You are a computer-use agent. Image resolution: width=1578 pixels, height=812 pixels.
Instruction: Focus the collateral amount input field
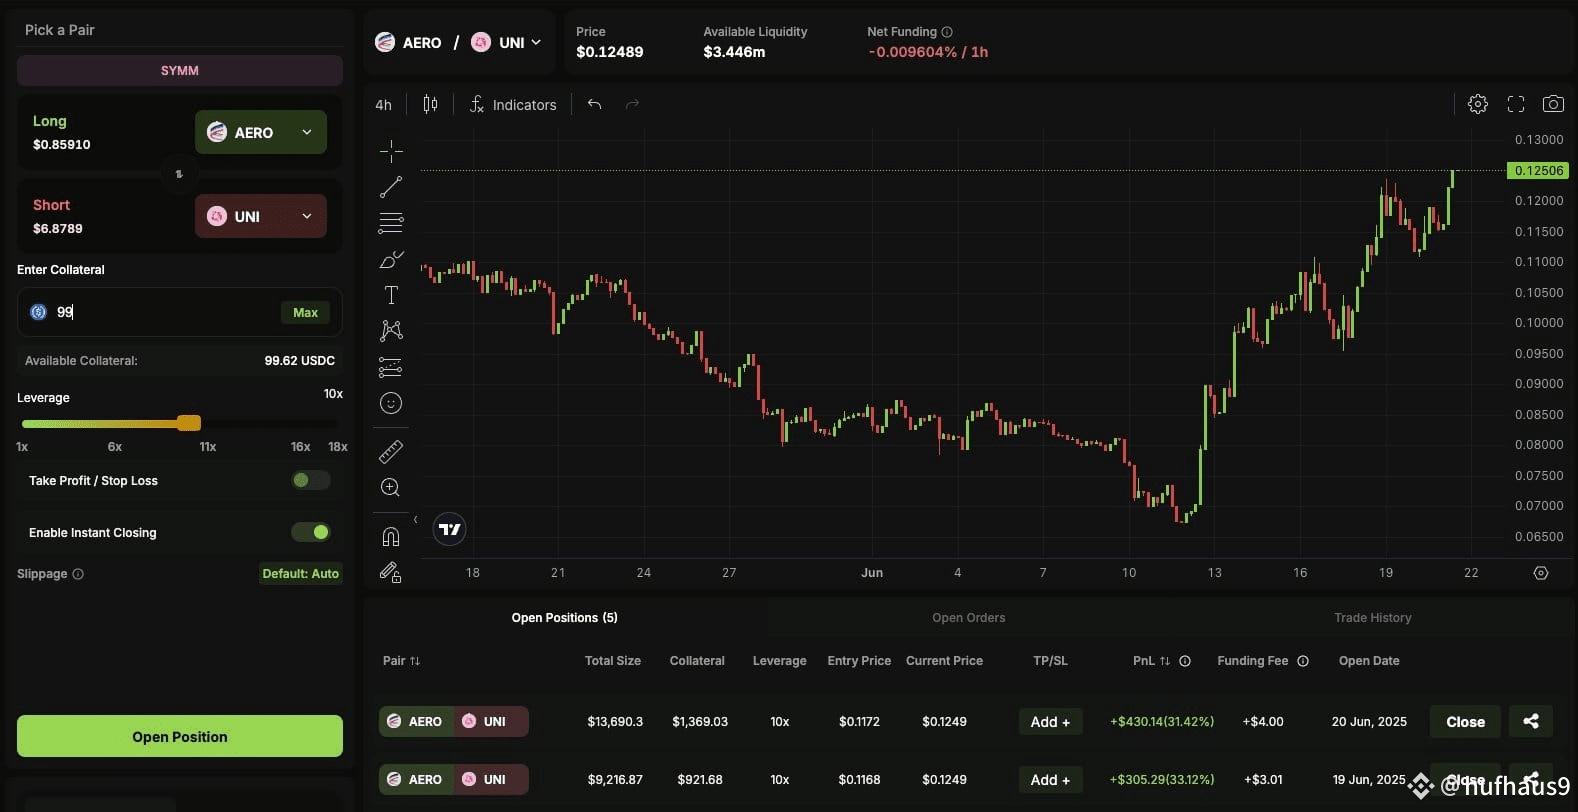coord(180,312)
